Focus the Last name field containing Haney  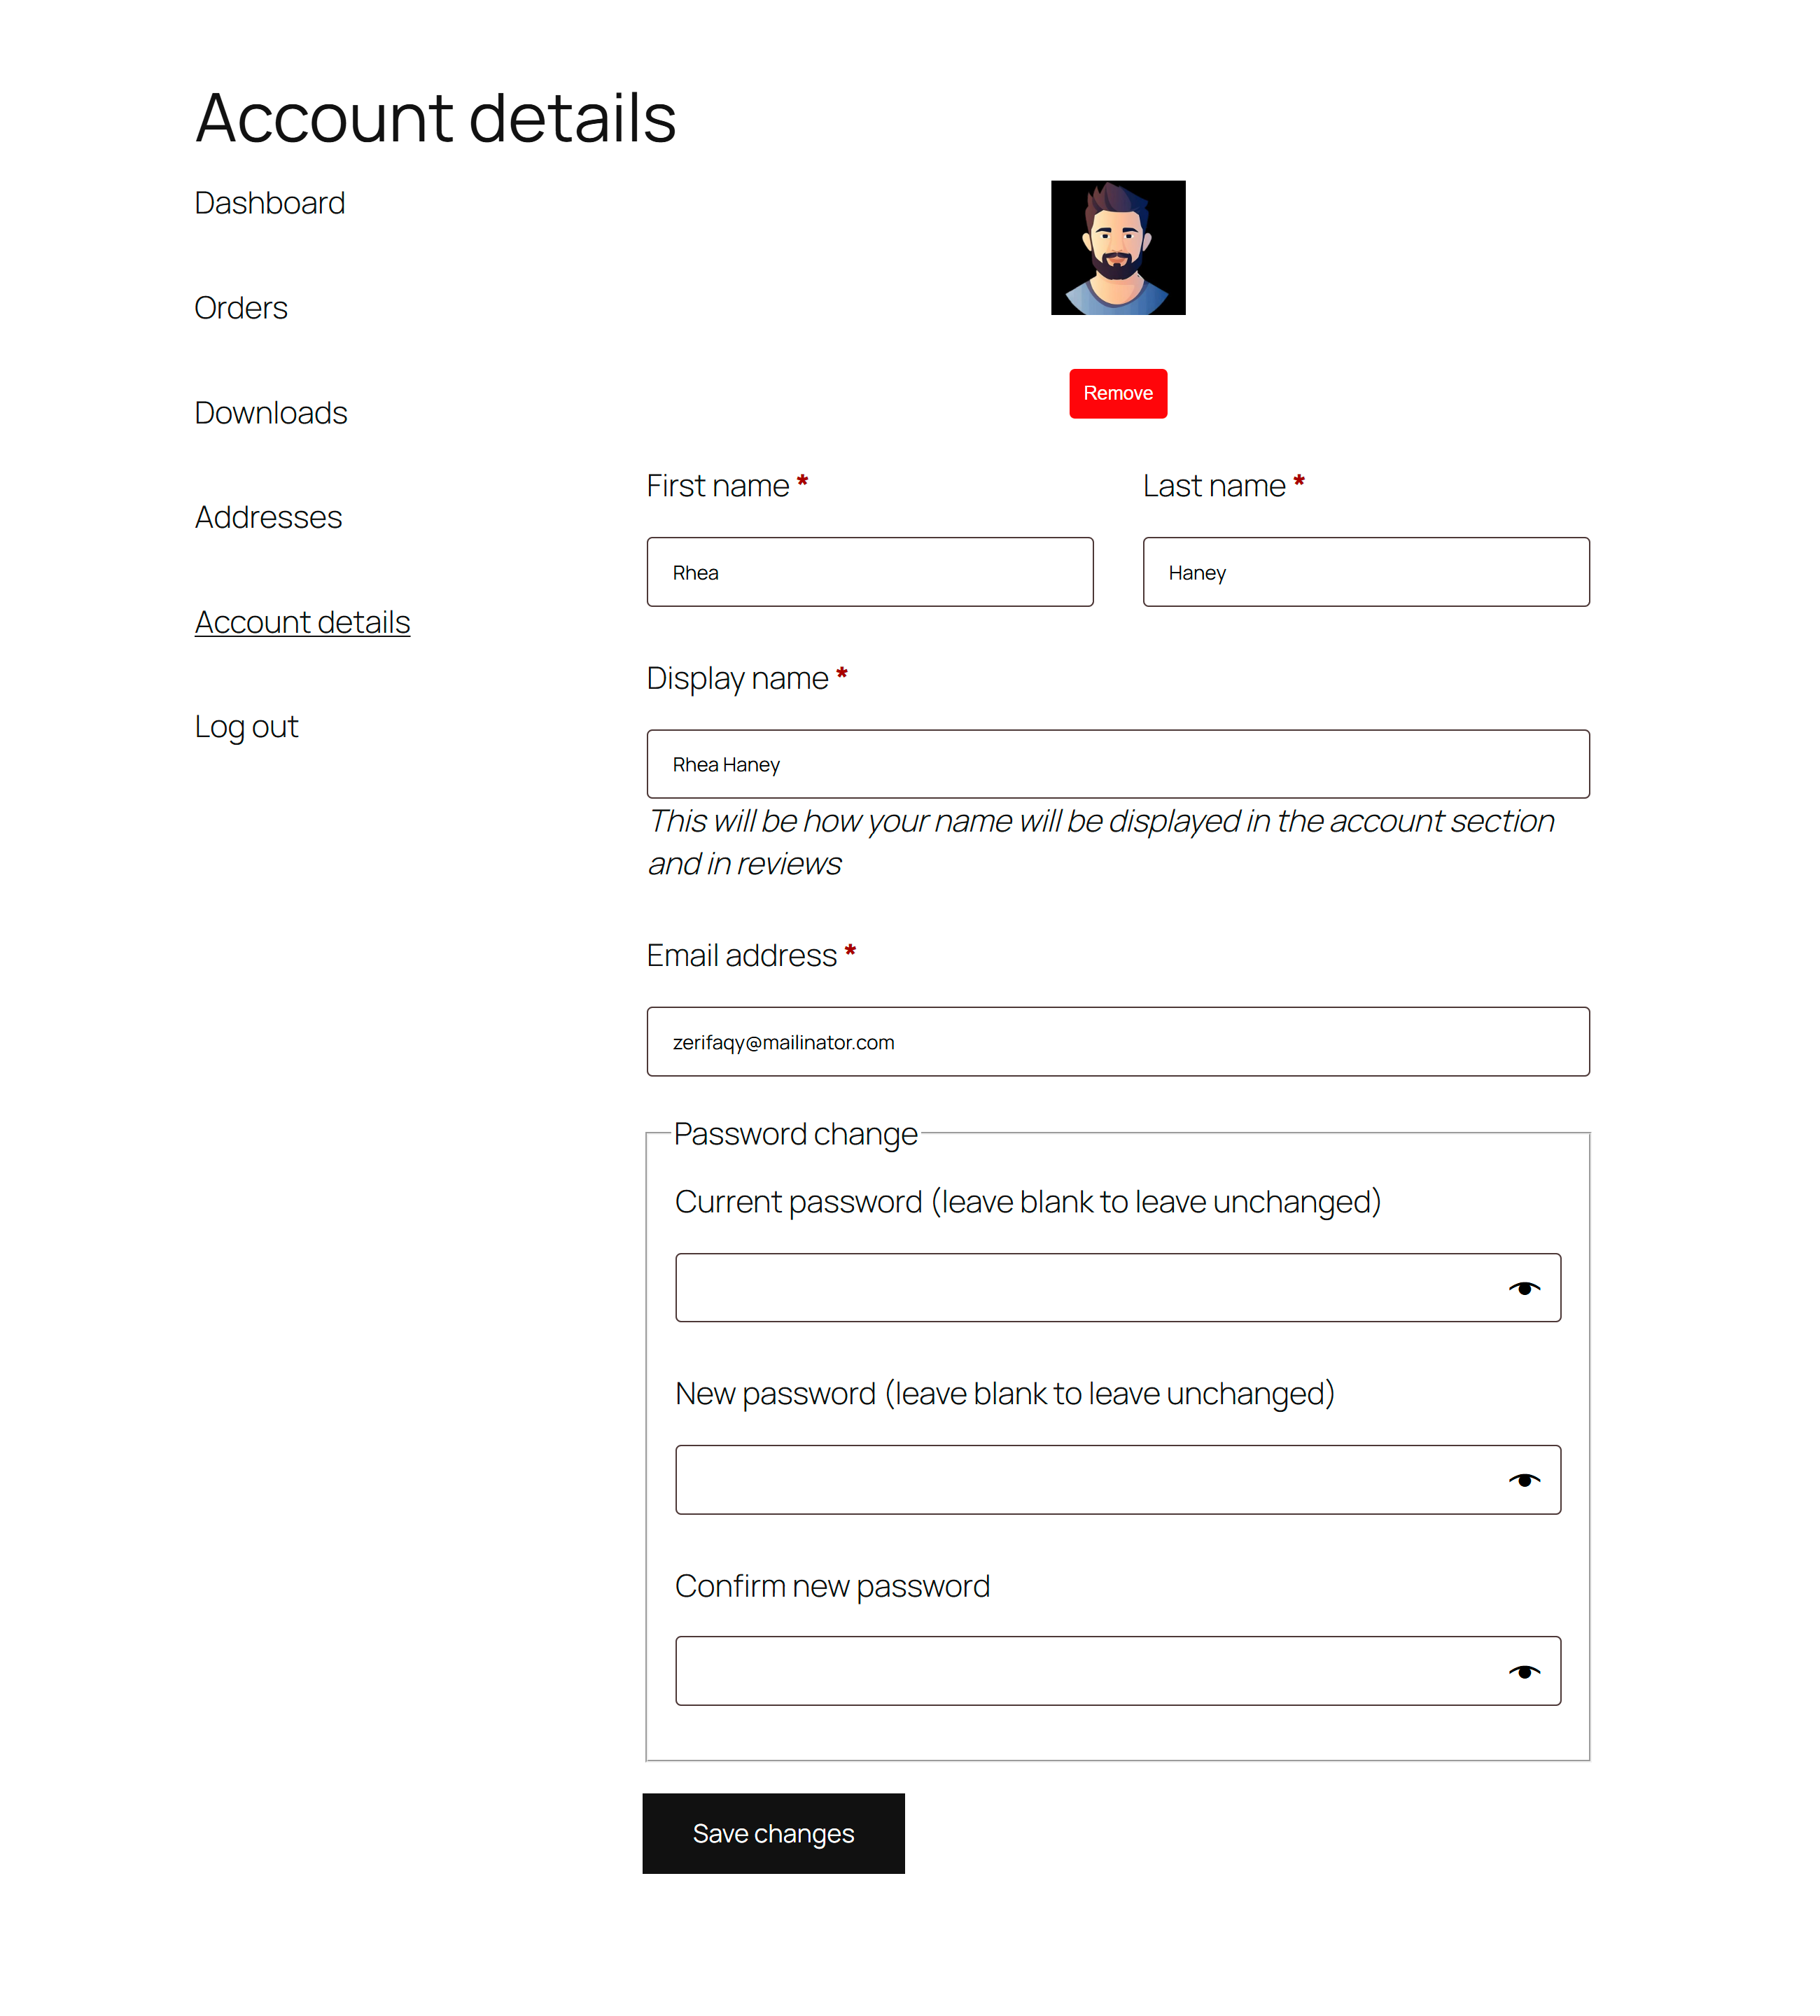(1366, 572)
